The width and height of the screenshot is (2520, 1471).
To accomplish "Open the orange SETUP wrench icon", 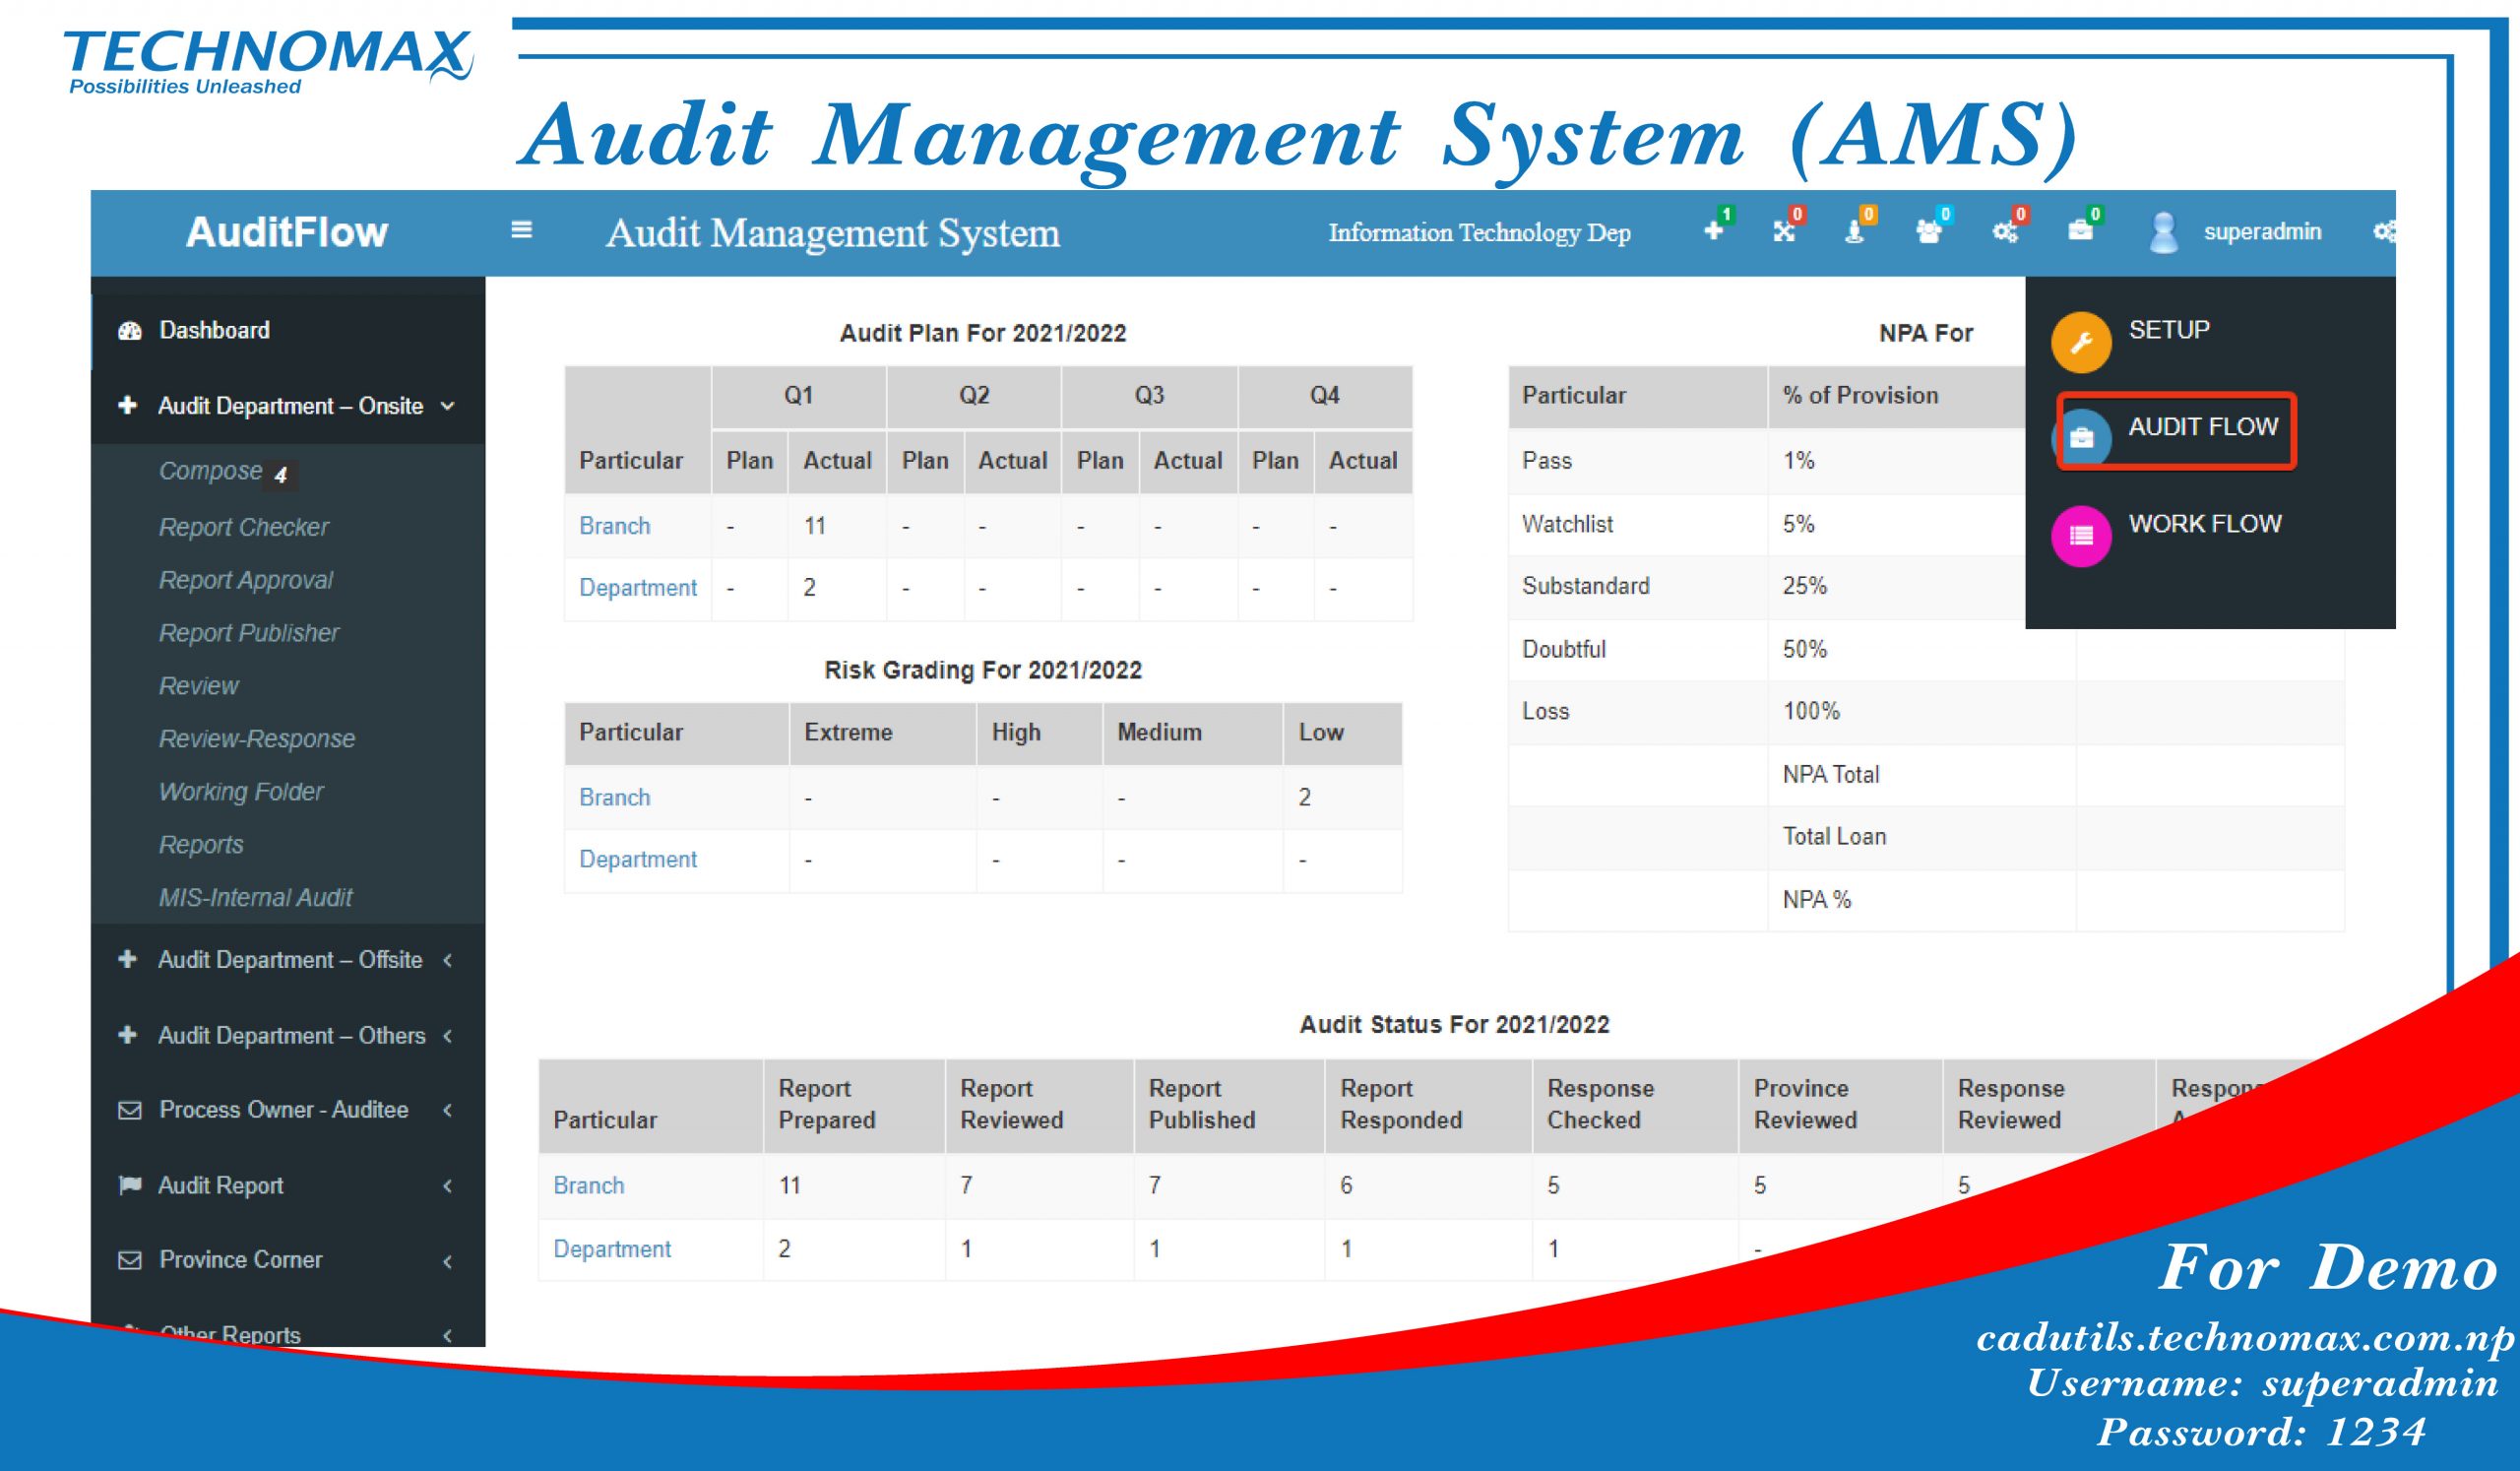I will tap(2081, 343).
